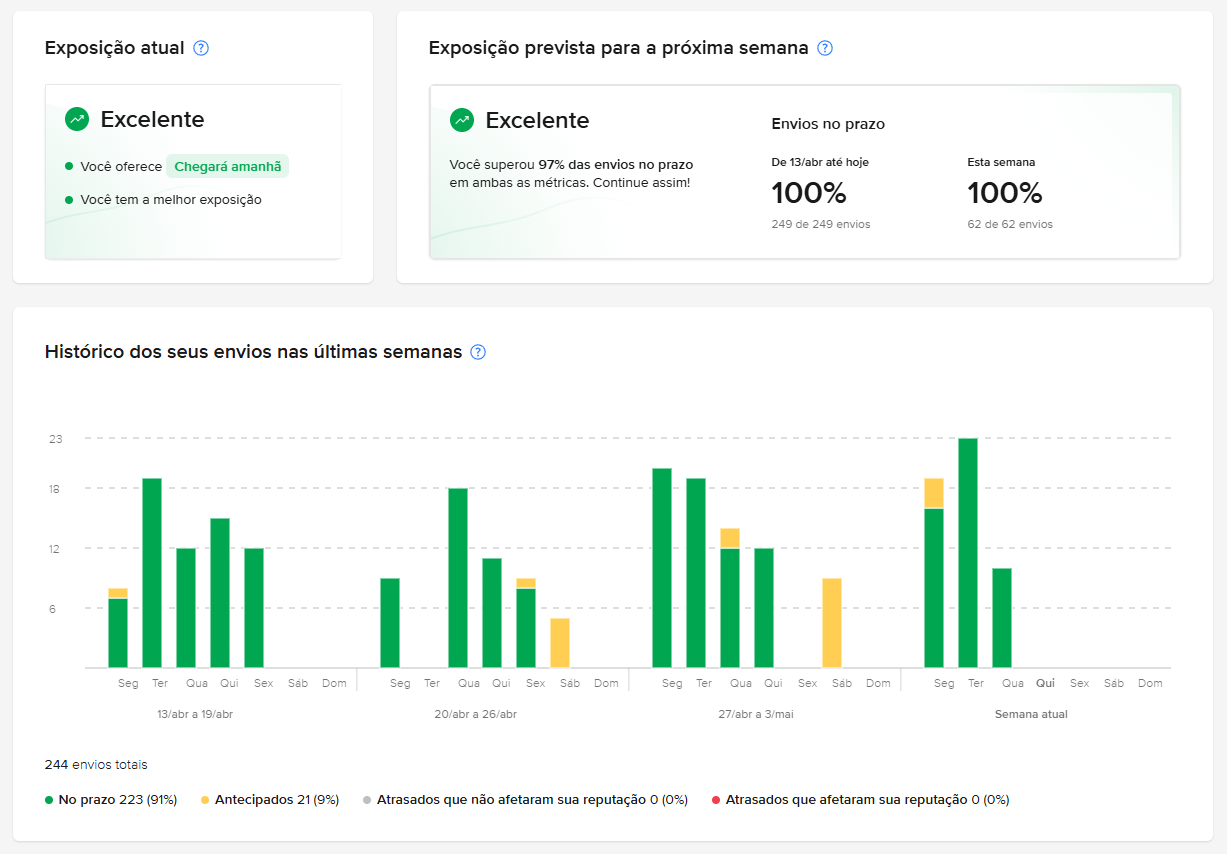Click the gray Atrasados que não afetaram dot
This screenshot has height=854, width=1227.
(367, 800)
